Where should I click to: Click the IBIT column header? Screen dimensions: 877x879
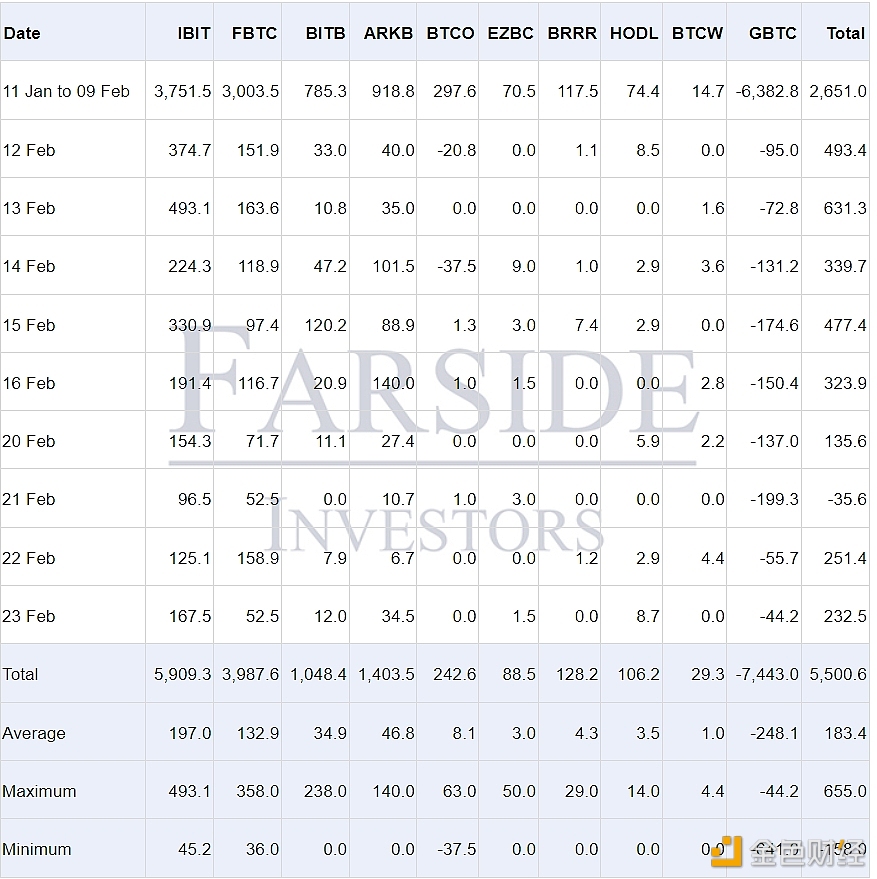(x=194, y=33)
